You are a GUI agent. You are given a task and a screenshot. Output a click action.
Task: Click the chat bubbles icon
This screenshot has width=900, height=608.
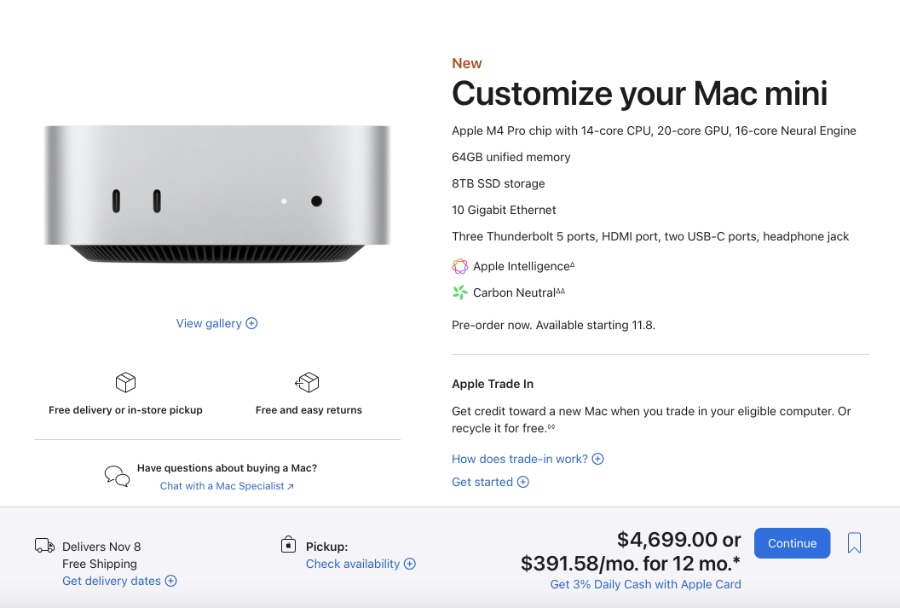coord(117,476)
